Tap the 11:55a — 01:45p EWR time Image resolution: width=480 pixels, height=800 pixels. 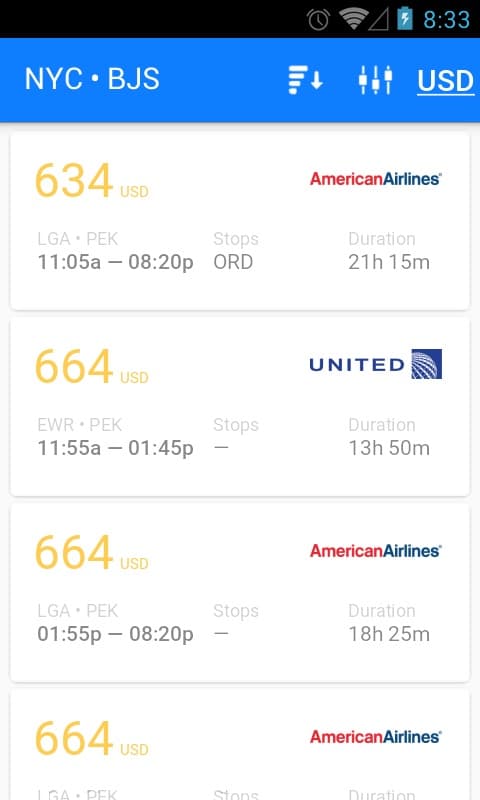pyautogui.click(x=115, y=448)
